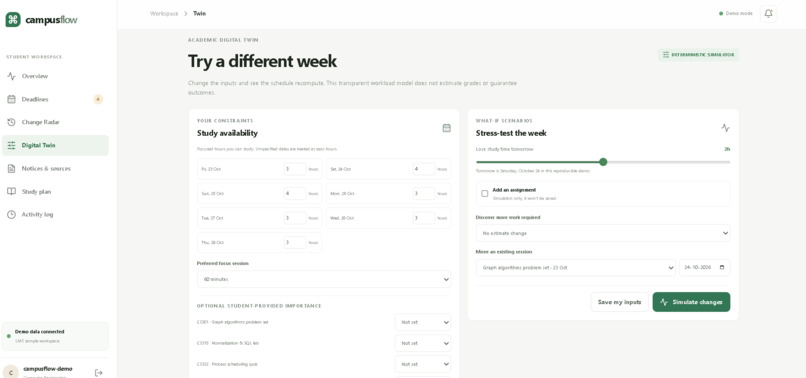Open Notices & sources page
This screenshot has width=806, height=378.
coord(55,169)
